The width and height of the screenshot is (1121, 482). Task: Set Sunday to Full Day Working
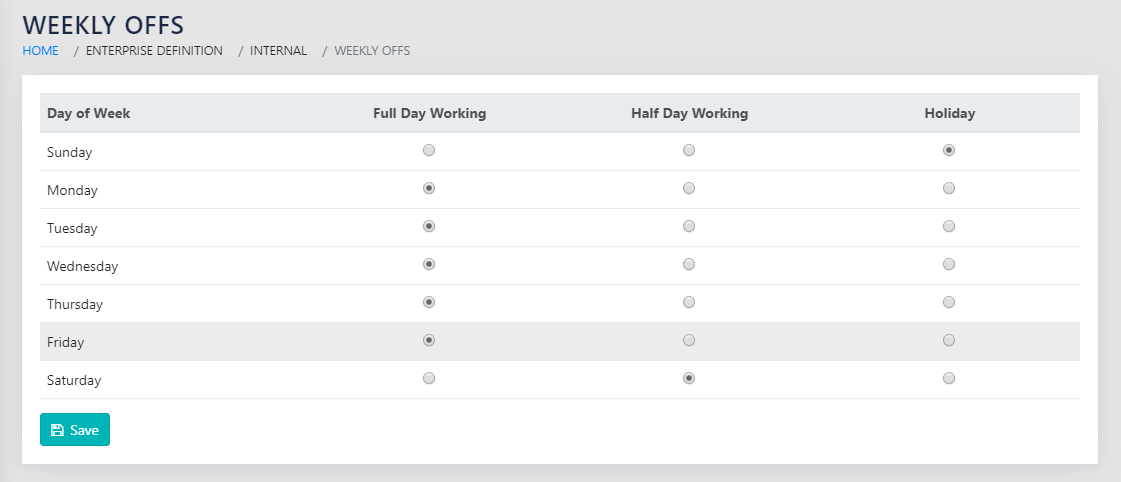tap(429, 150)
